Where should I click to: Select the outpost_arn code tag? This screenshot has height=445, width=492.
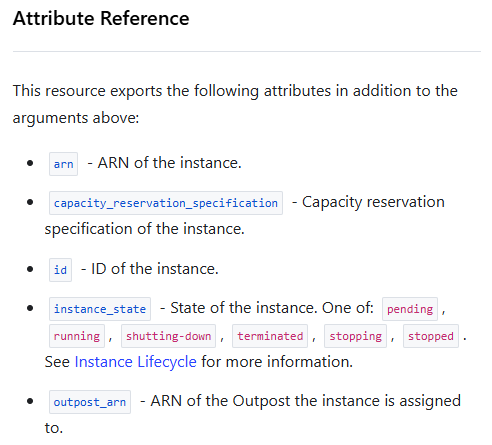pos(90,402)
